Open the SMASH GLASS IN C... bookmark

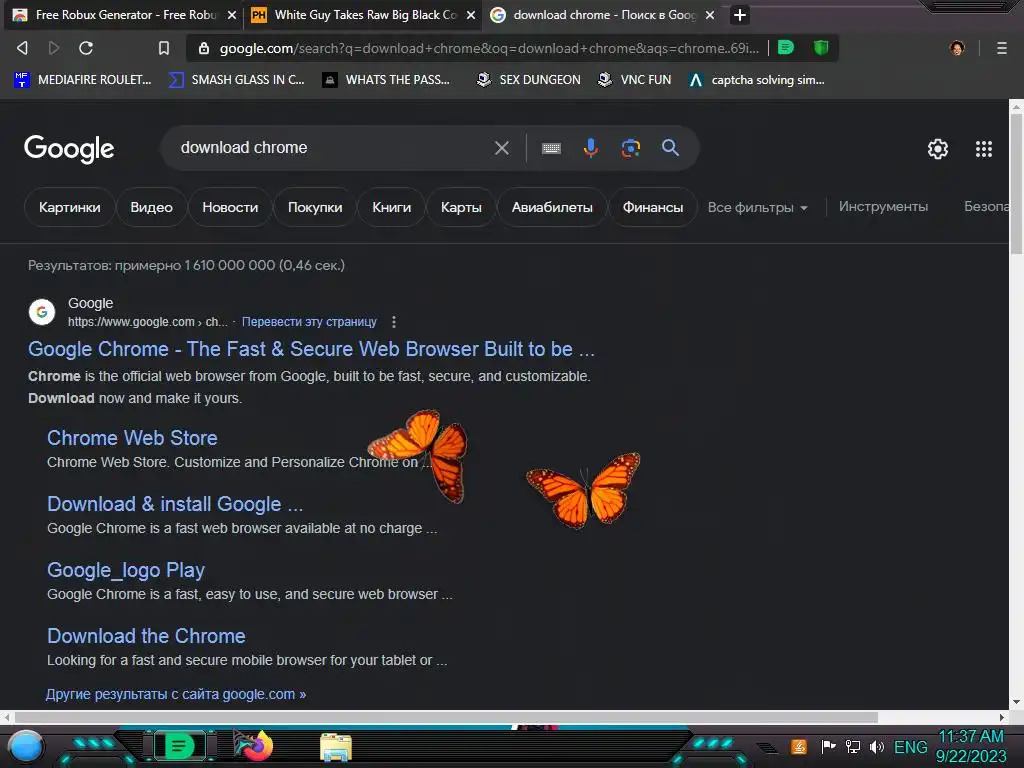(x=236, y=80)
